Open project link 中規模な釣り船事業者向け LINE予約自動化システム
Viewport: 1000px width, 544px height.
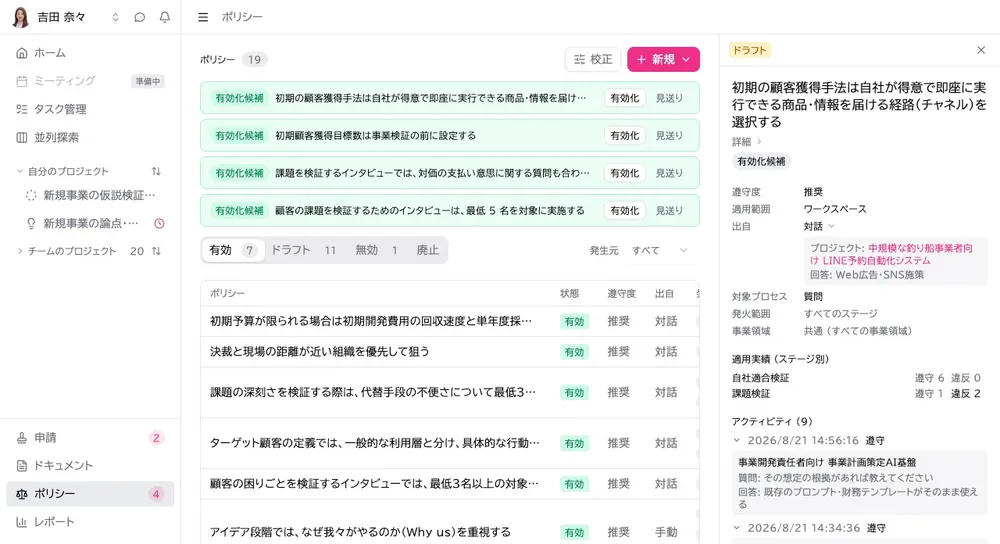point(891,254)
